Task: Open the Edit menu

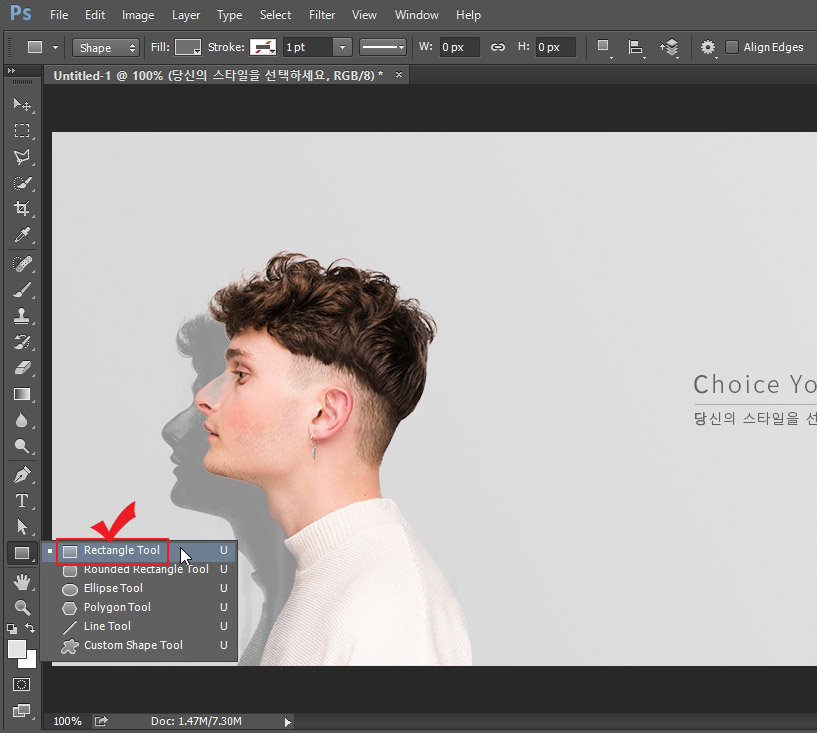Action: point(95,15)
